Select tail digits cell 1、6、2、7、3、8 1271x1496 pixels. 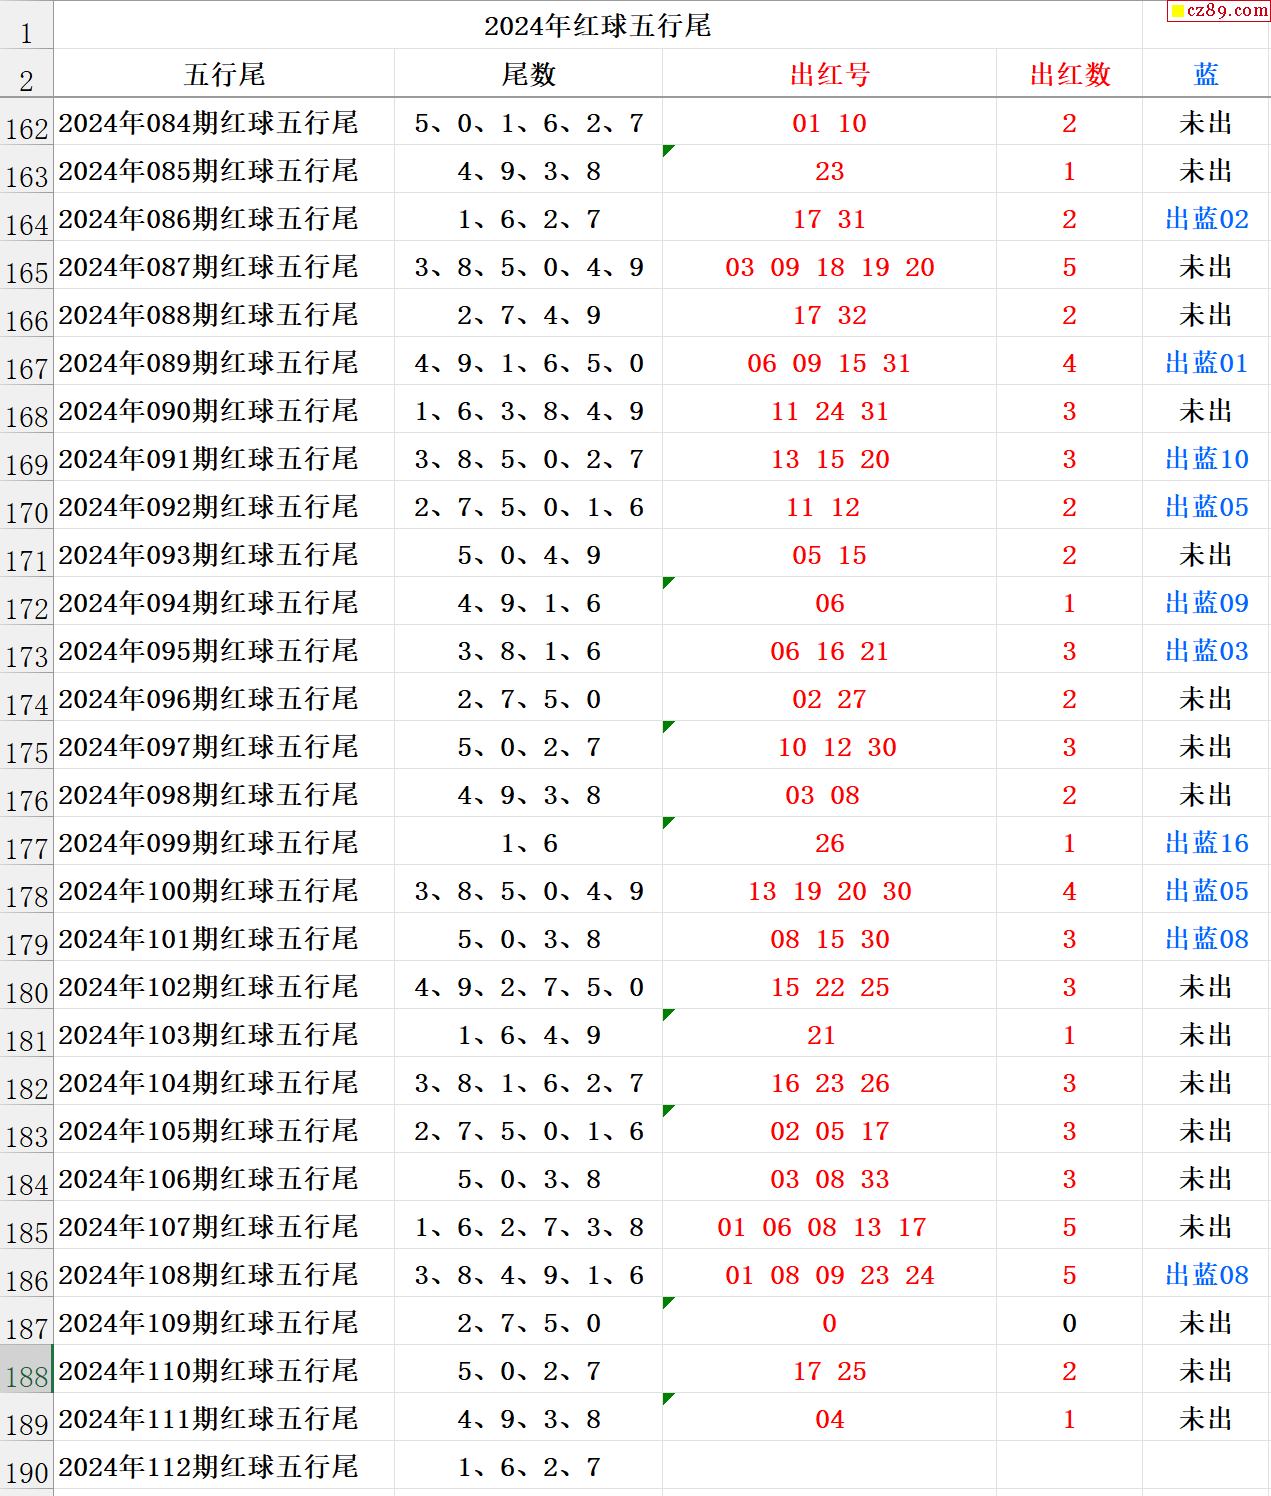528,1226
